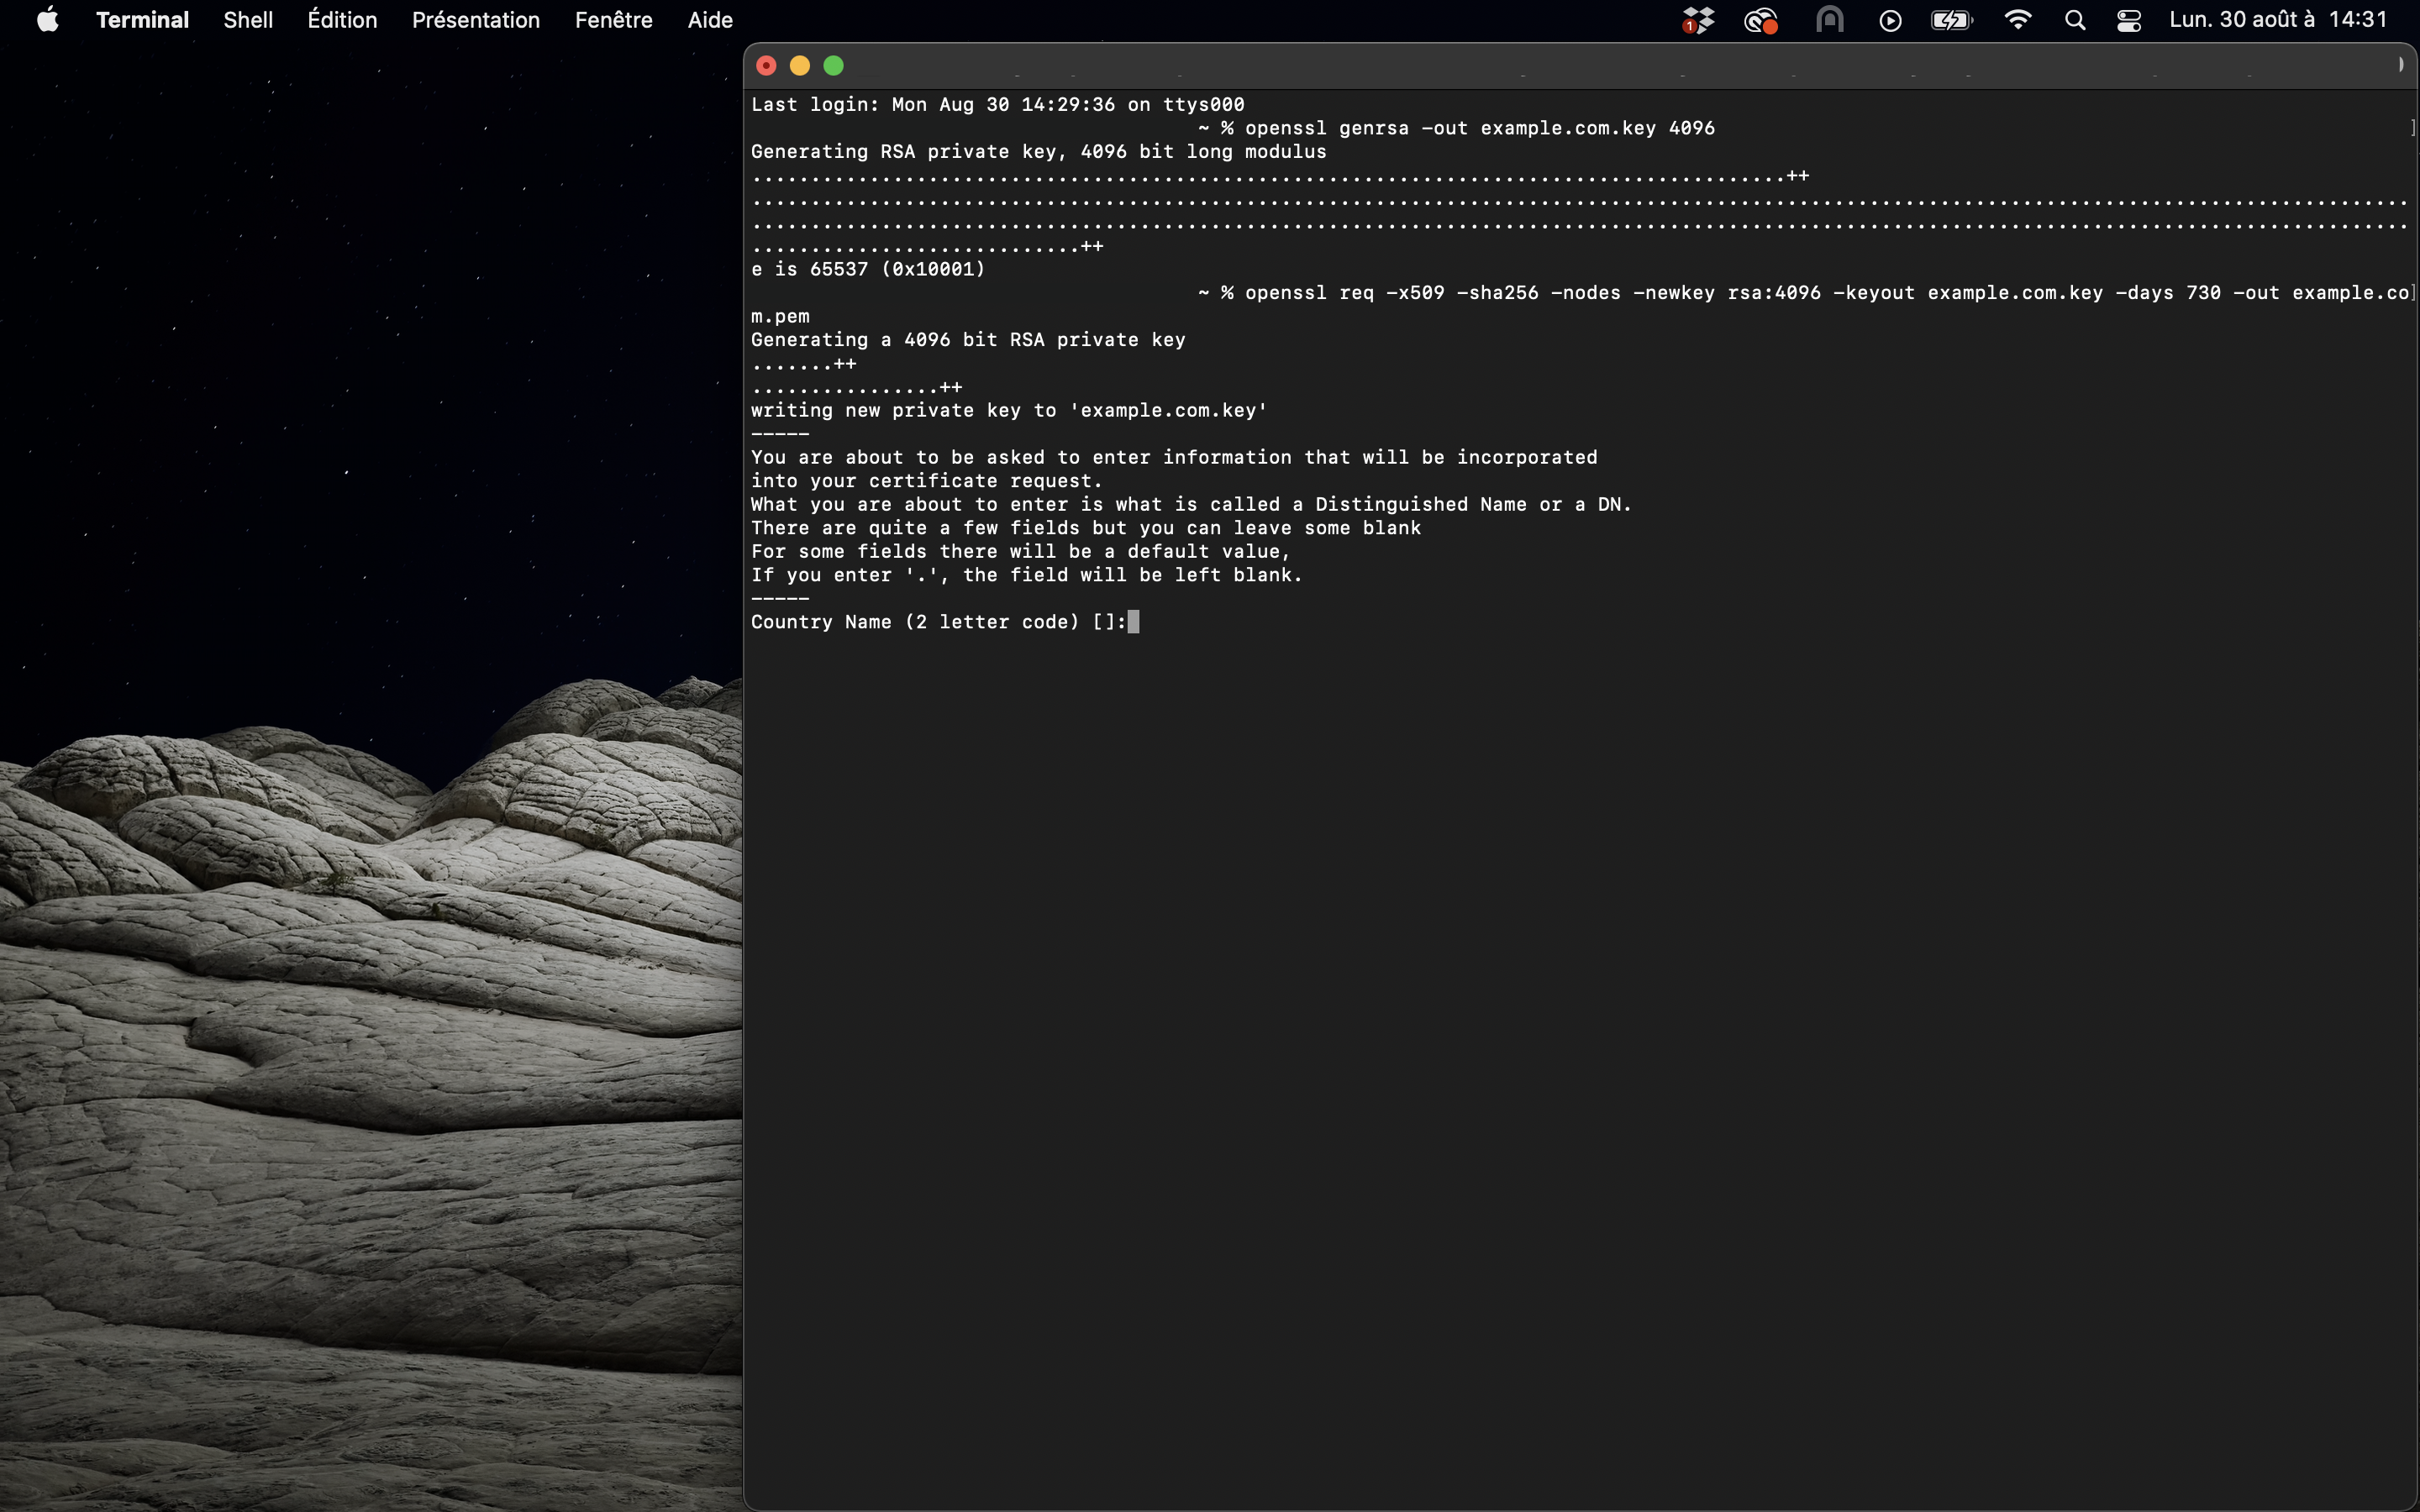Open Spotlight search magnifier
Image resolution: width=2420 pixels, height=1512 pixels.
click(x=2075, y=20)
